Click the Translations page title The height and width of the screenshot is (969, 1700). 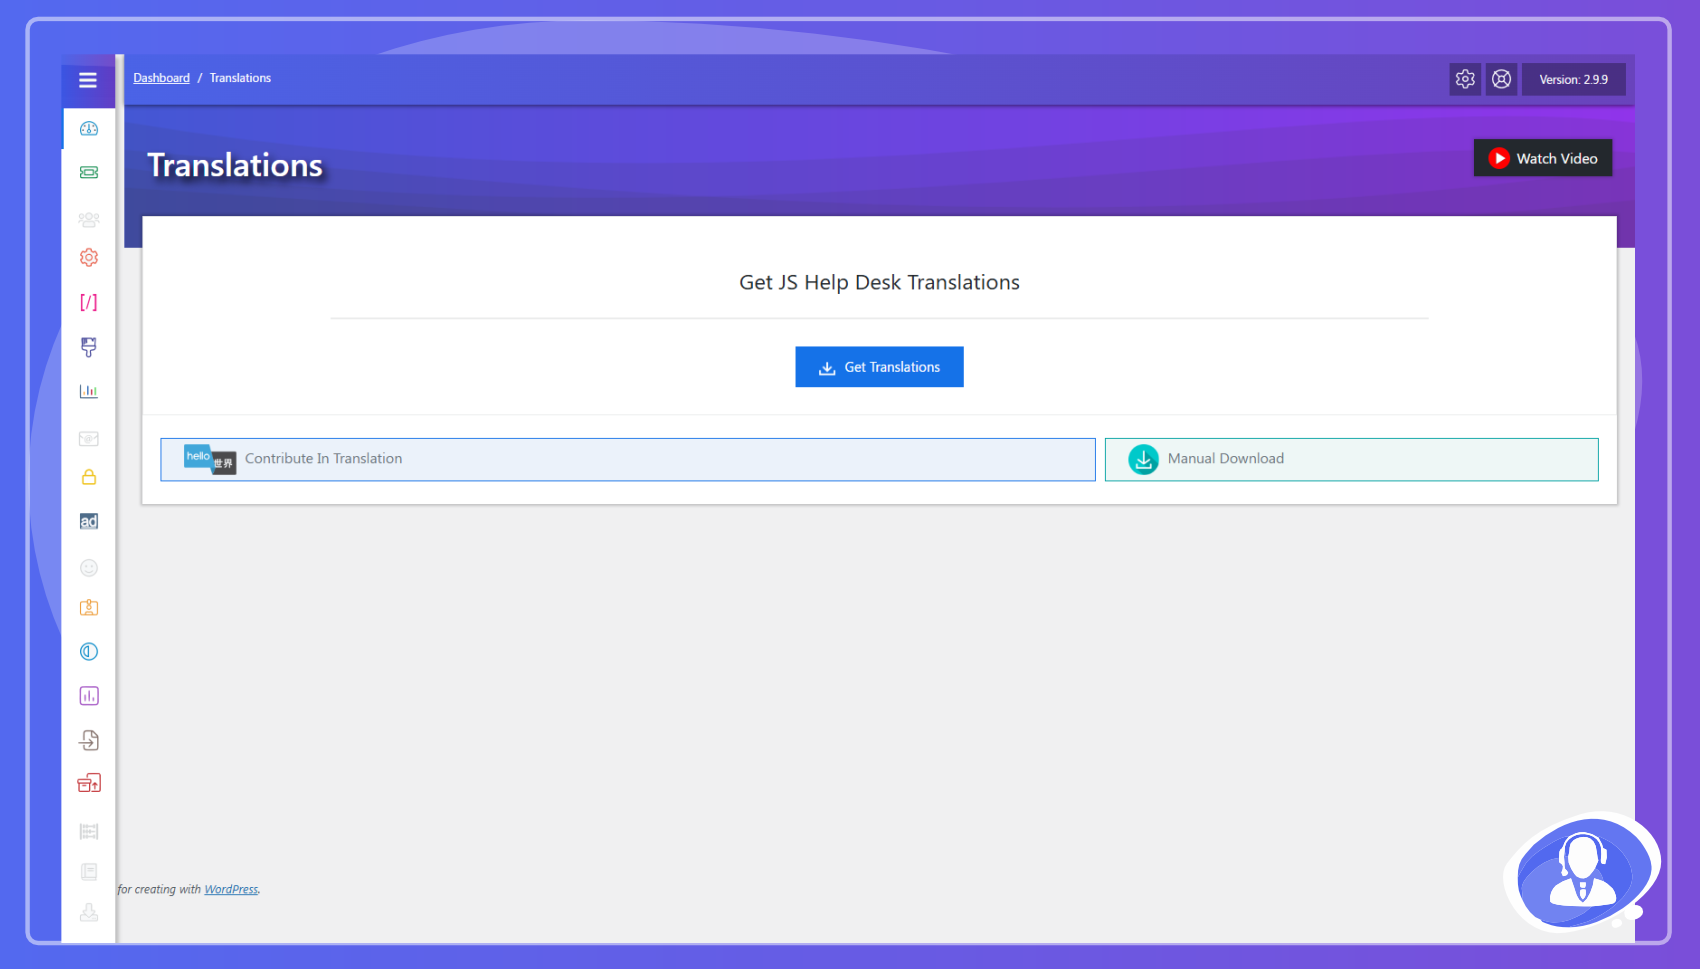pos(235,165)
